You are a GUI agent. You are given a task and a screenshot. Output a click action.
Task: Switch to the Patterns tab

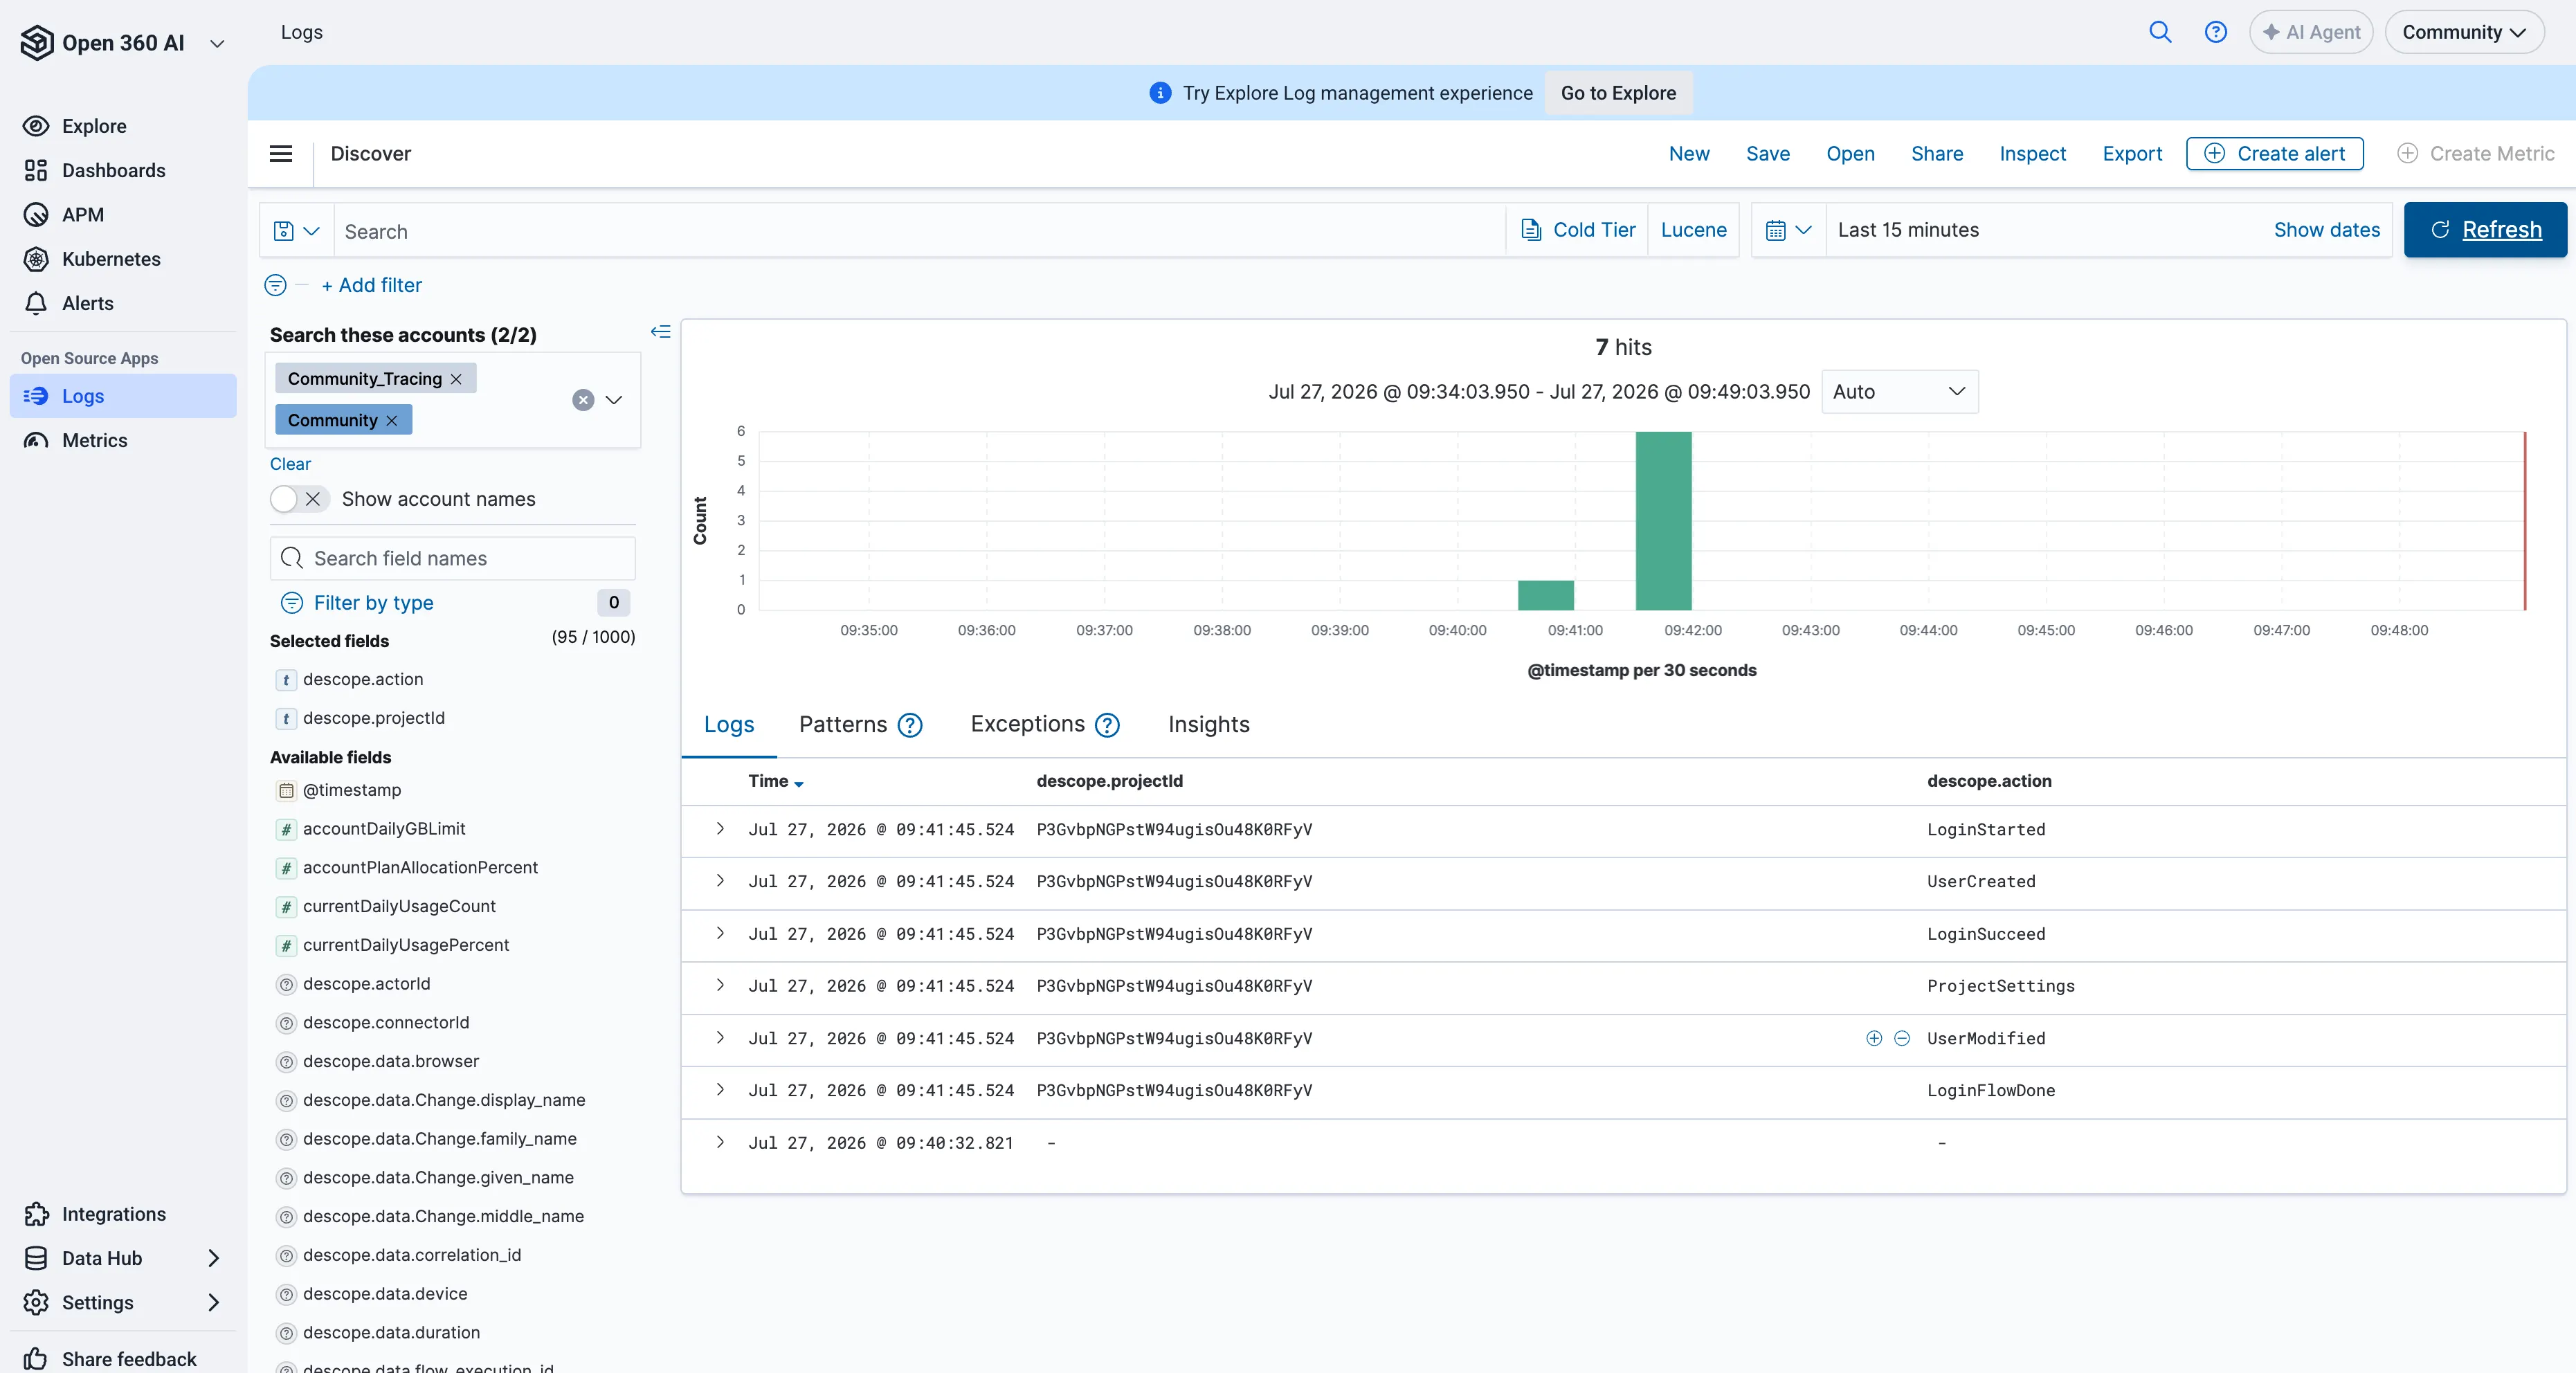(842, 724)
